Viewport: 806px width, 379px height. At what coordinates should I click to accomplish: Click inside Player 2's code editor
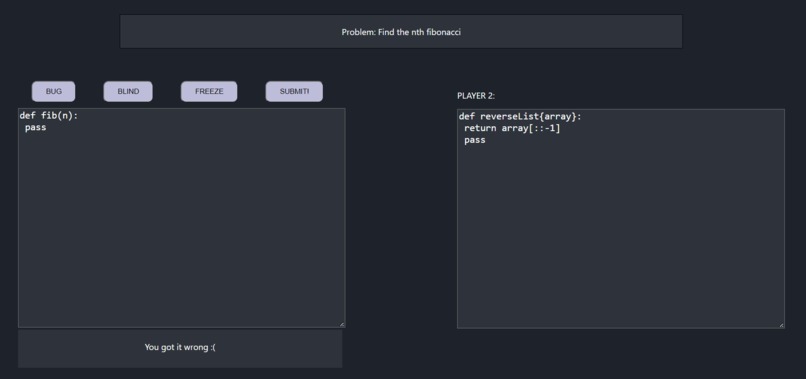pos(620,219)
